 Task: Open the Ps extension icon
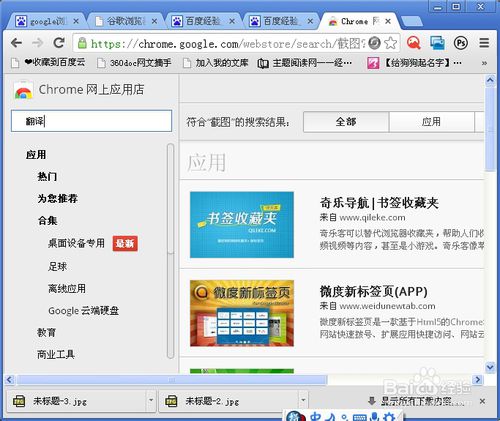[x=461, y=43]
